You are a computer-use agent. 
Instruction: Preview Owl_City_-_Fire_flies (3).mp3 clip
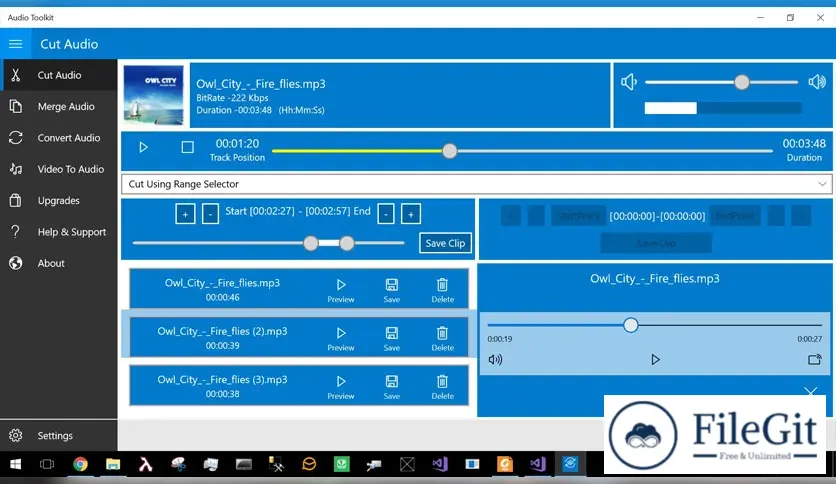(x=341, y=388)
